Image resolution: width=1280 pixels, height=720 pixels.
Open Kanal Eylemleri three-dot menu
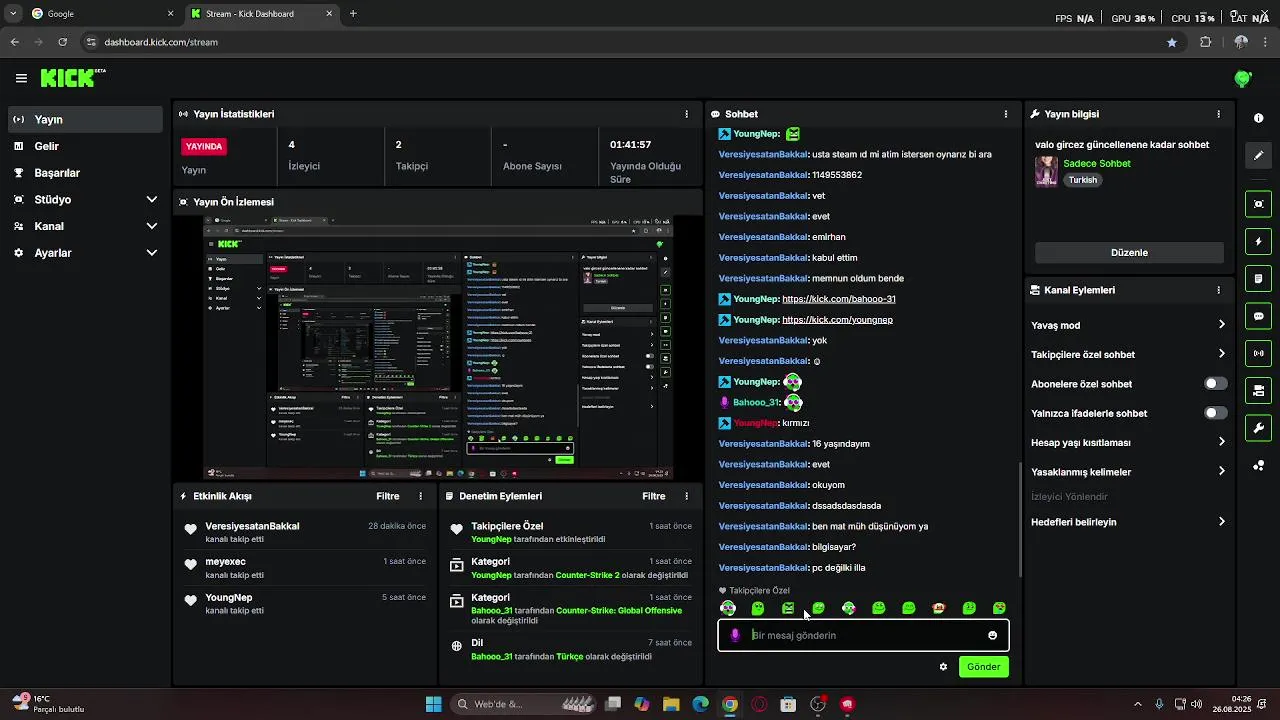click(x=1218, y=290)
